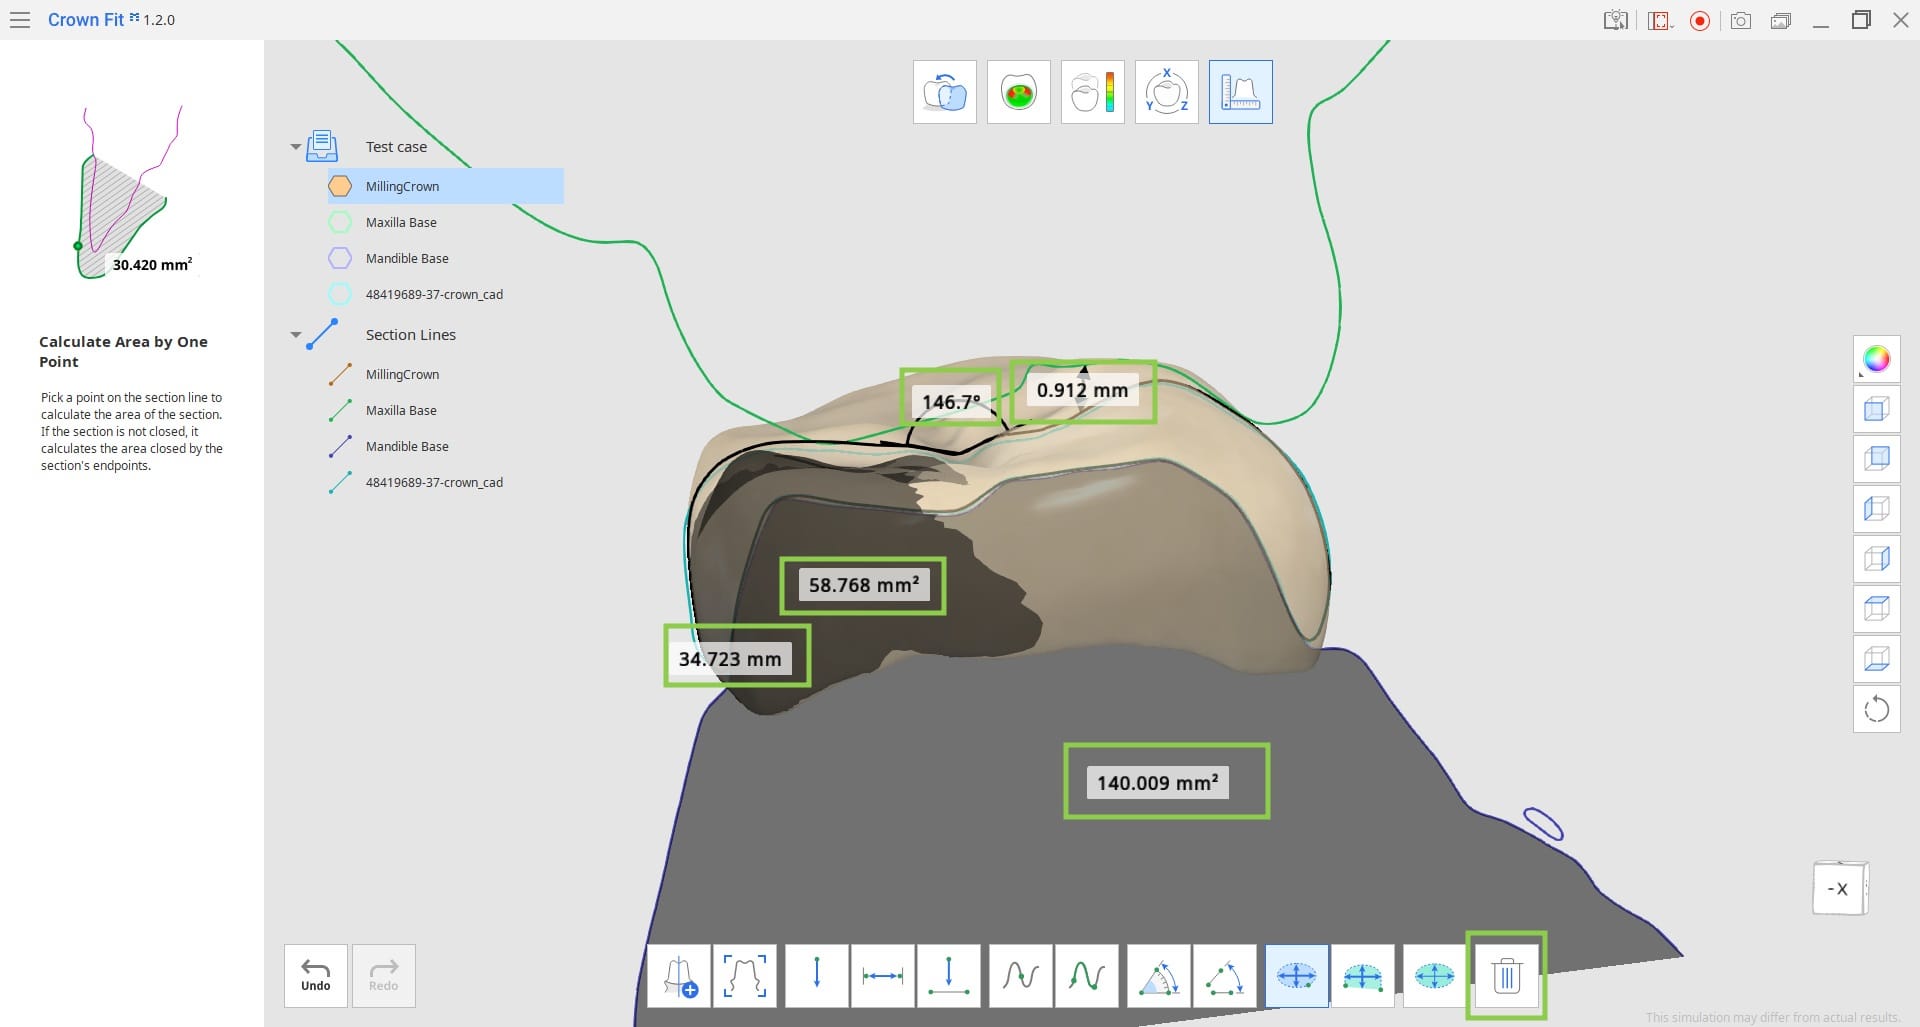Toggle 48419689-37-crown_cad visibility circle

point(340,294)
